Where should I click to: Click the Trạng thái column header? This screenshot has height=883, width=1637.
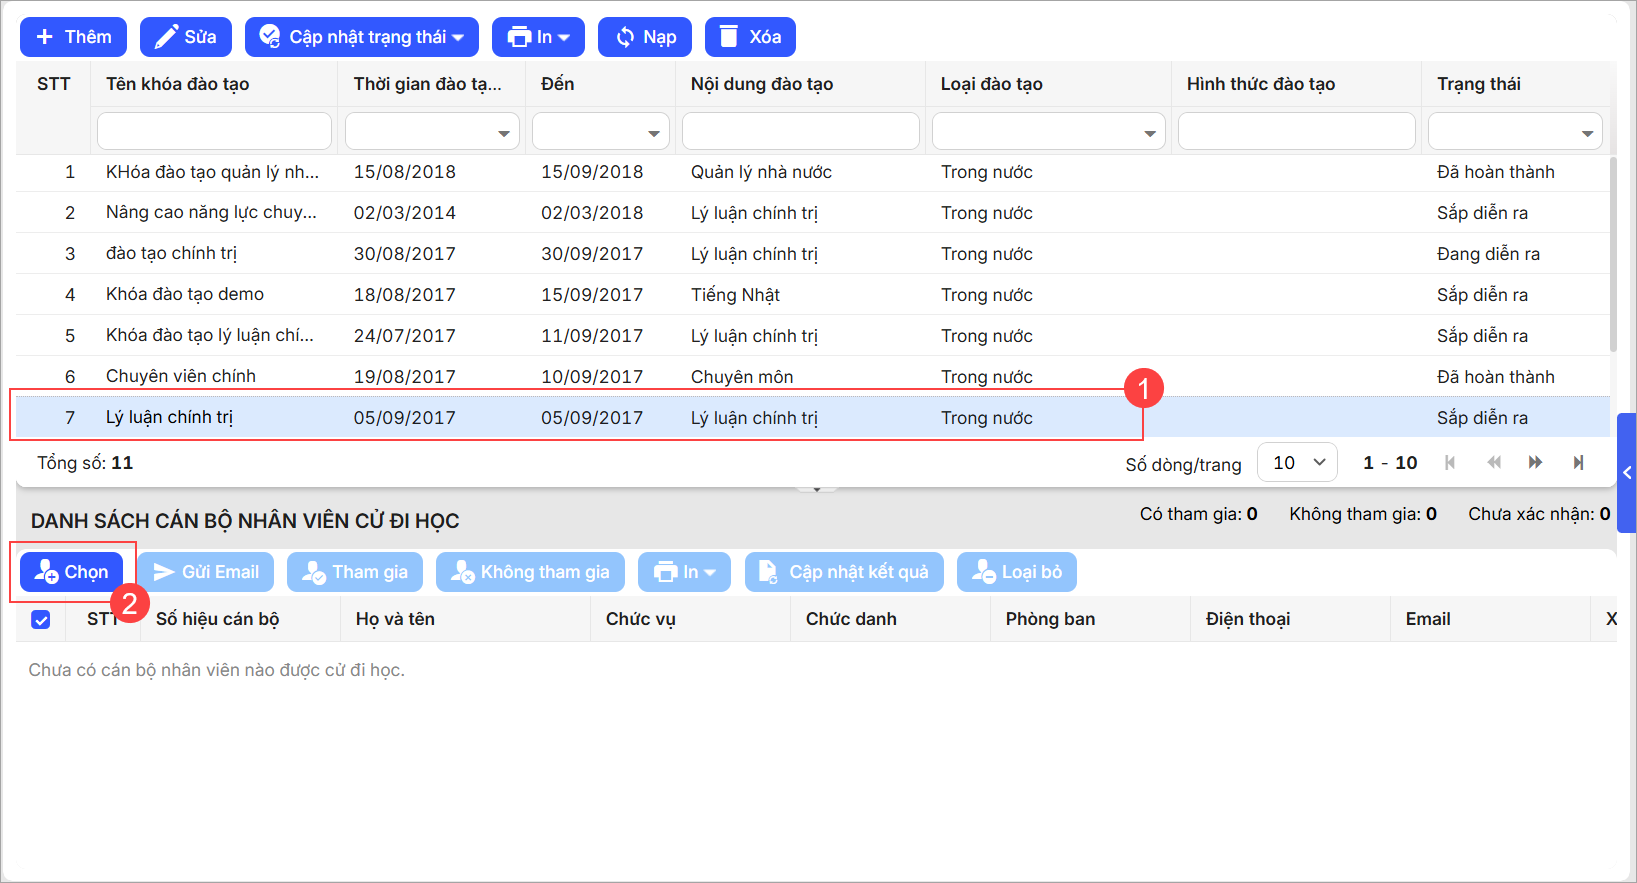(x=1478, y=84)
